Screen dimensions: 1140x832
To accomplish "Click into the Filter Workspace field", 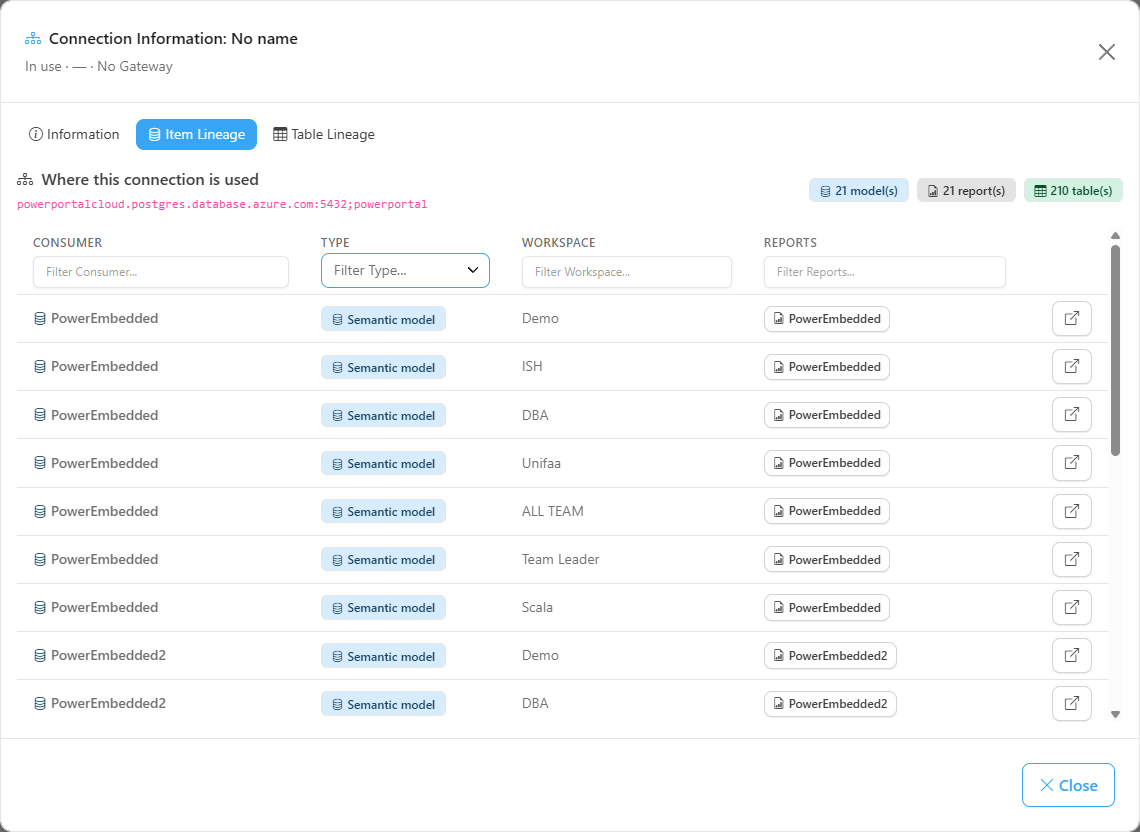I will point(627,272).
